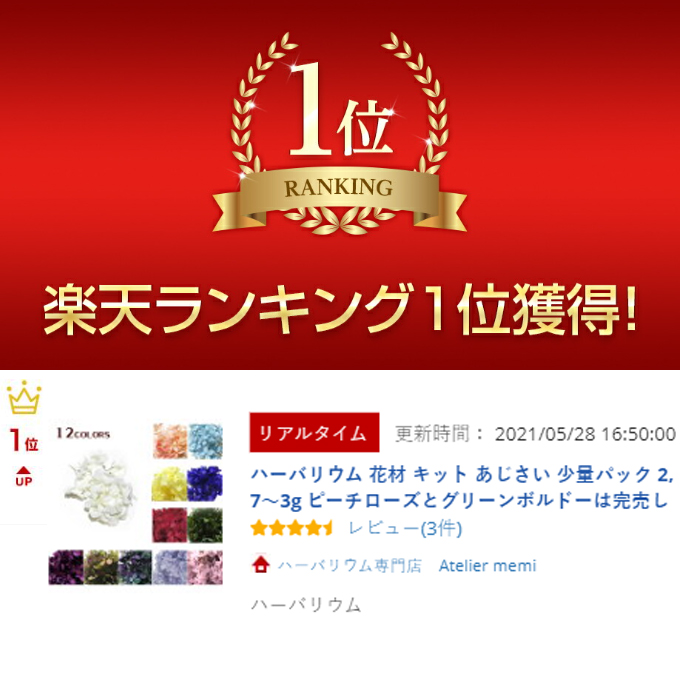Click the red UP arrow icon
This screenshot has height=680, width=680.
[23, 477]
